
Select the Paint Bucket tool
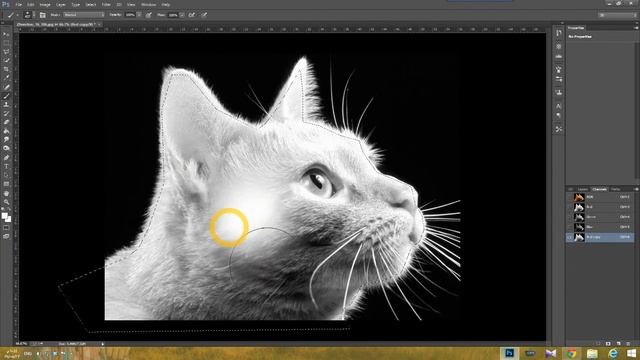(6, 131)
